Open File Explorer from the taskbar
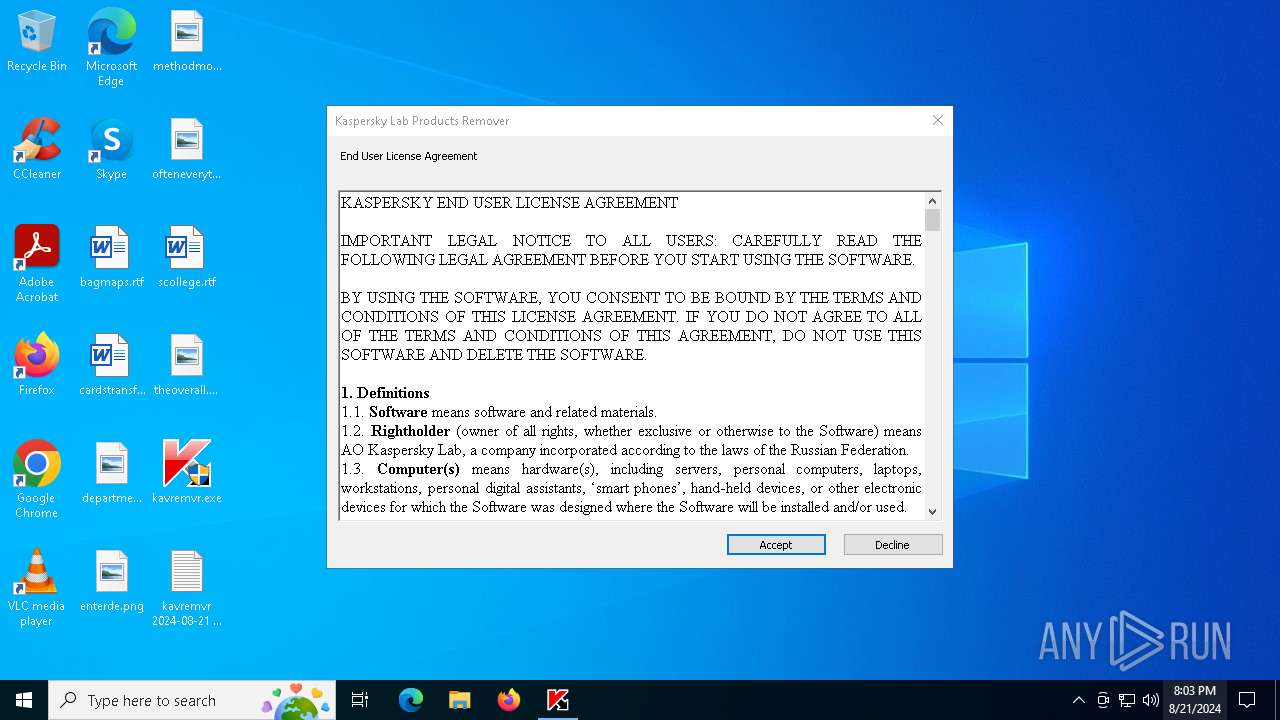 click(459, 700)
